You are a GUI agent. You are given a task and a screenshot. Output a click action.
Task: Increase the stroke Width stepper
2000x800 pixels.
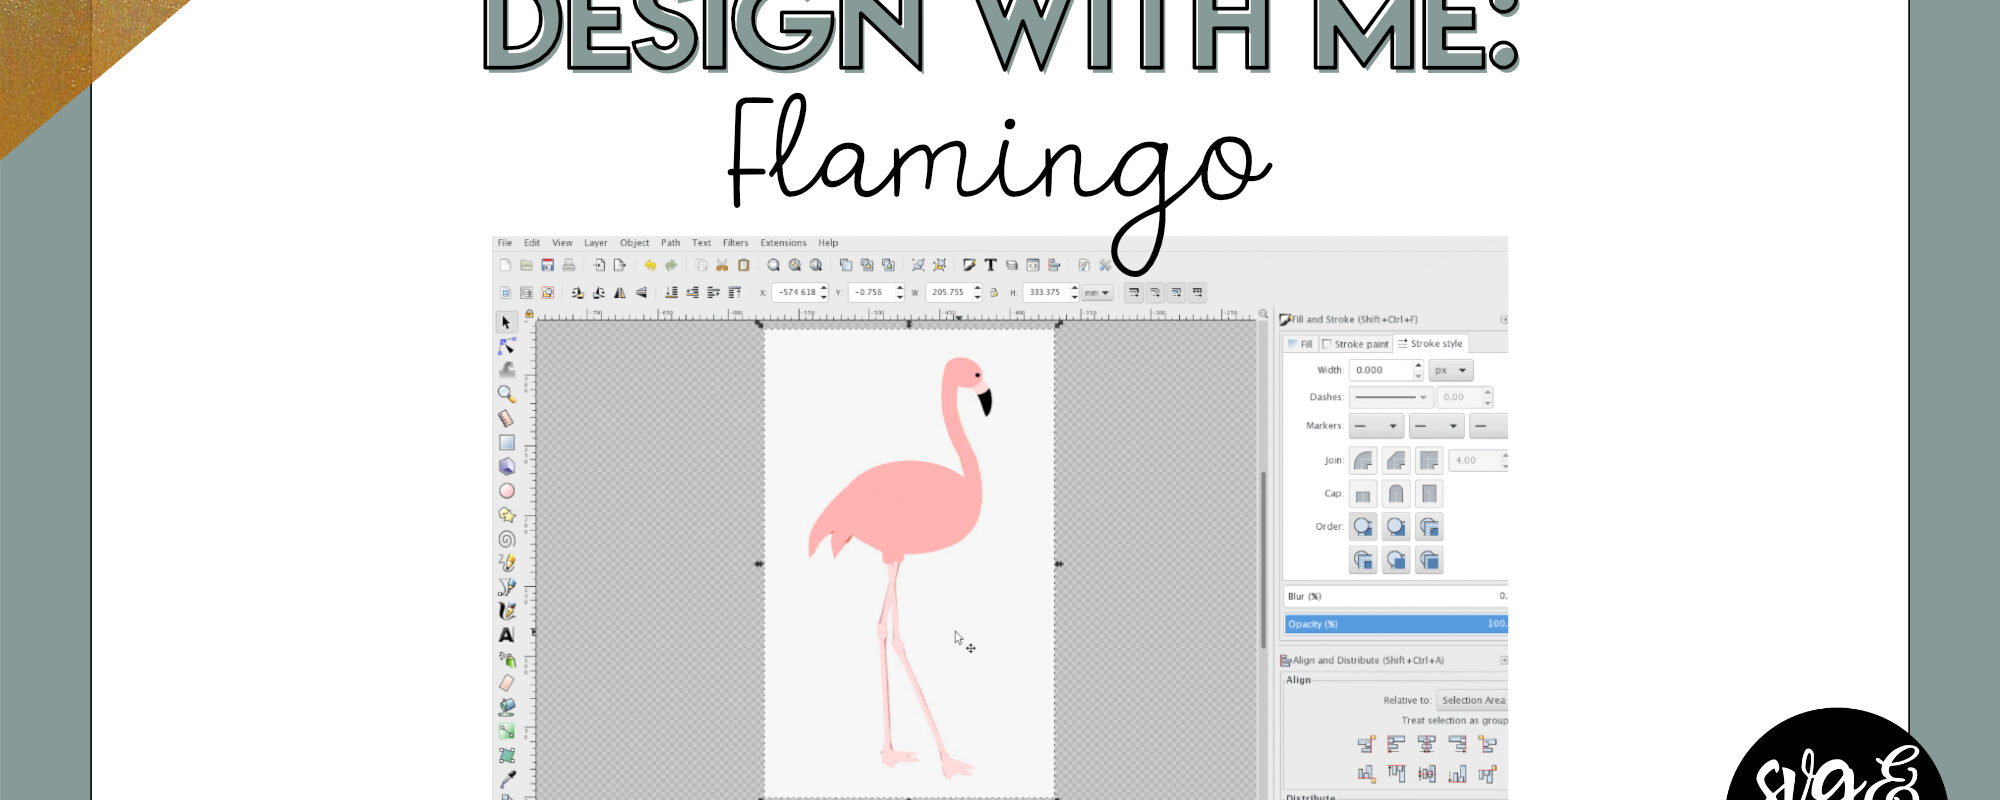(x=1418, y=365)
